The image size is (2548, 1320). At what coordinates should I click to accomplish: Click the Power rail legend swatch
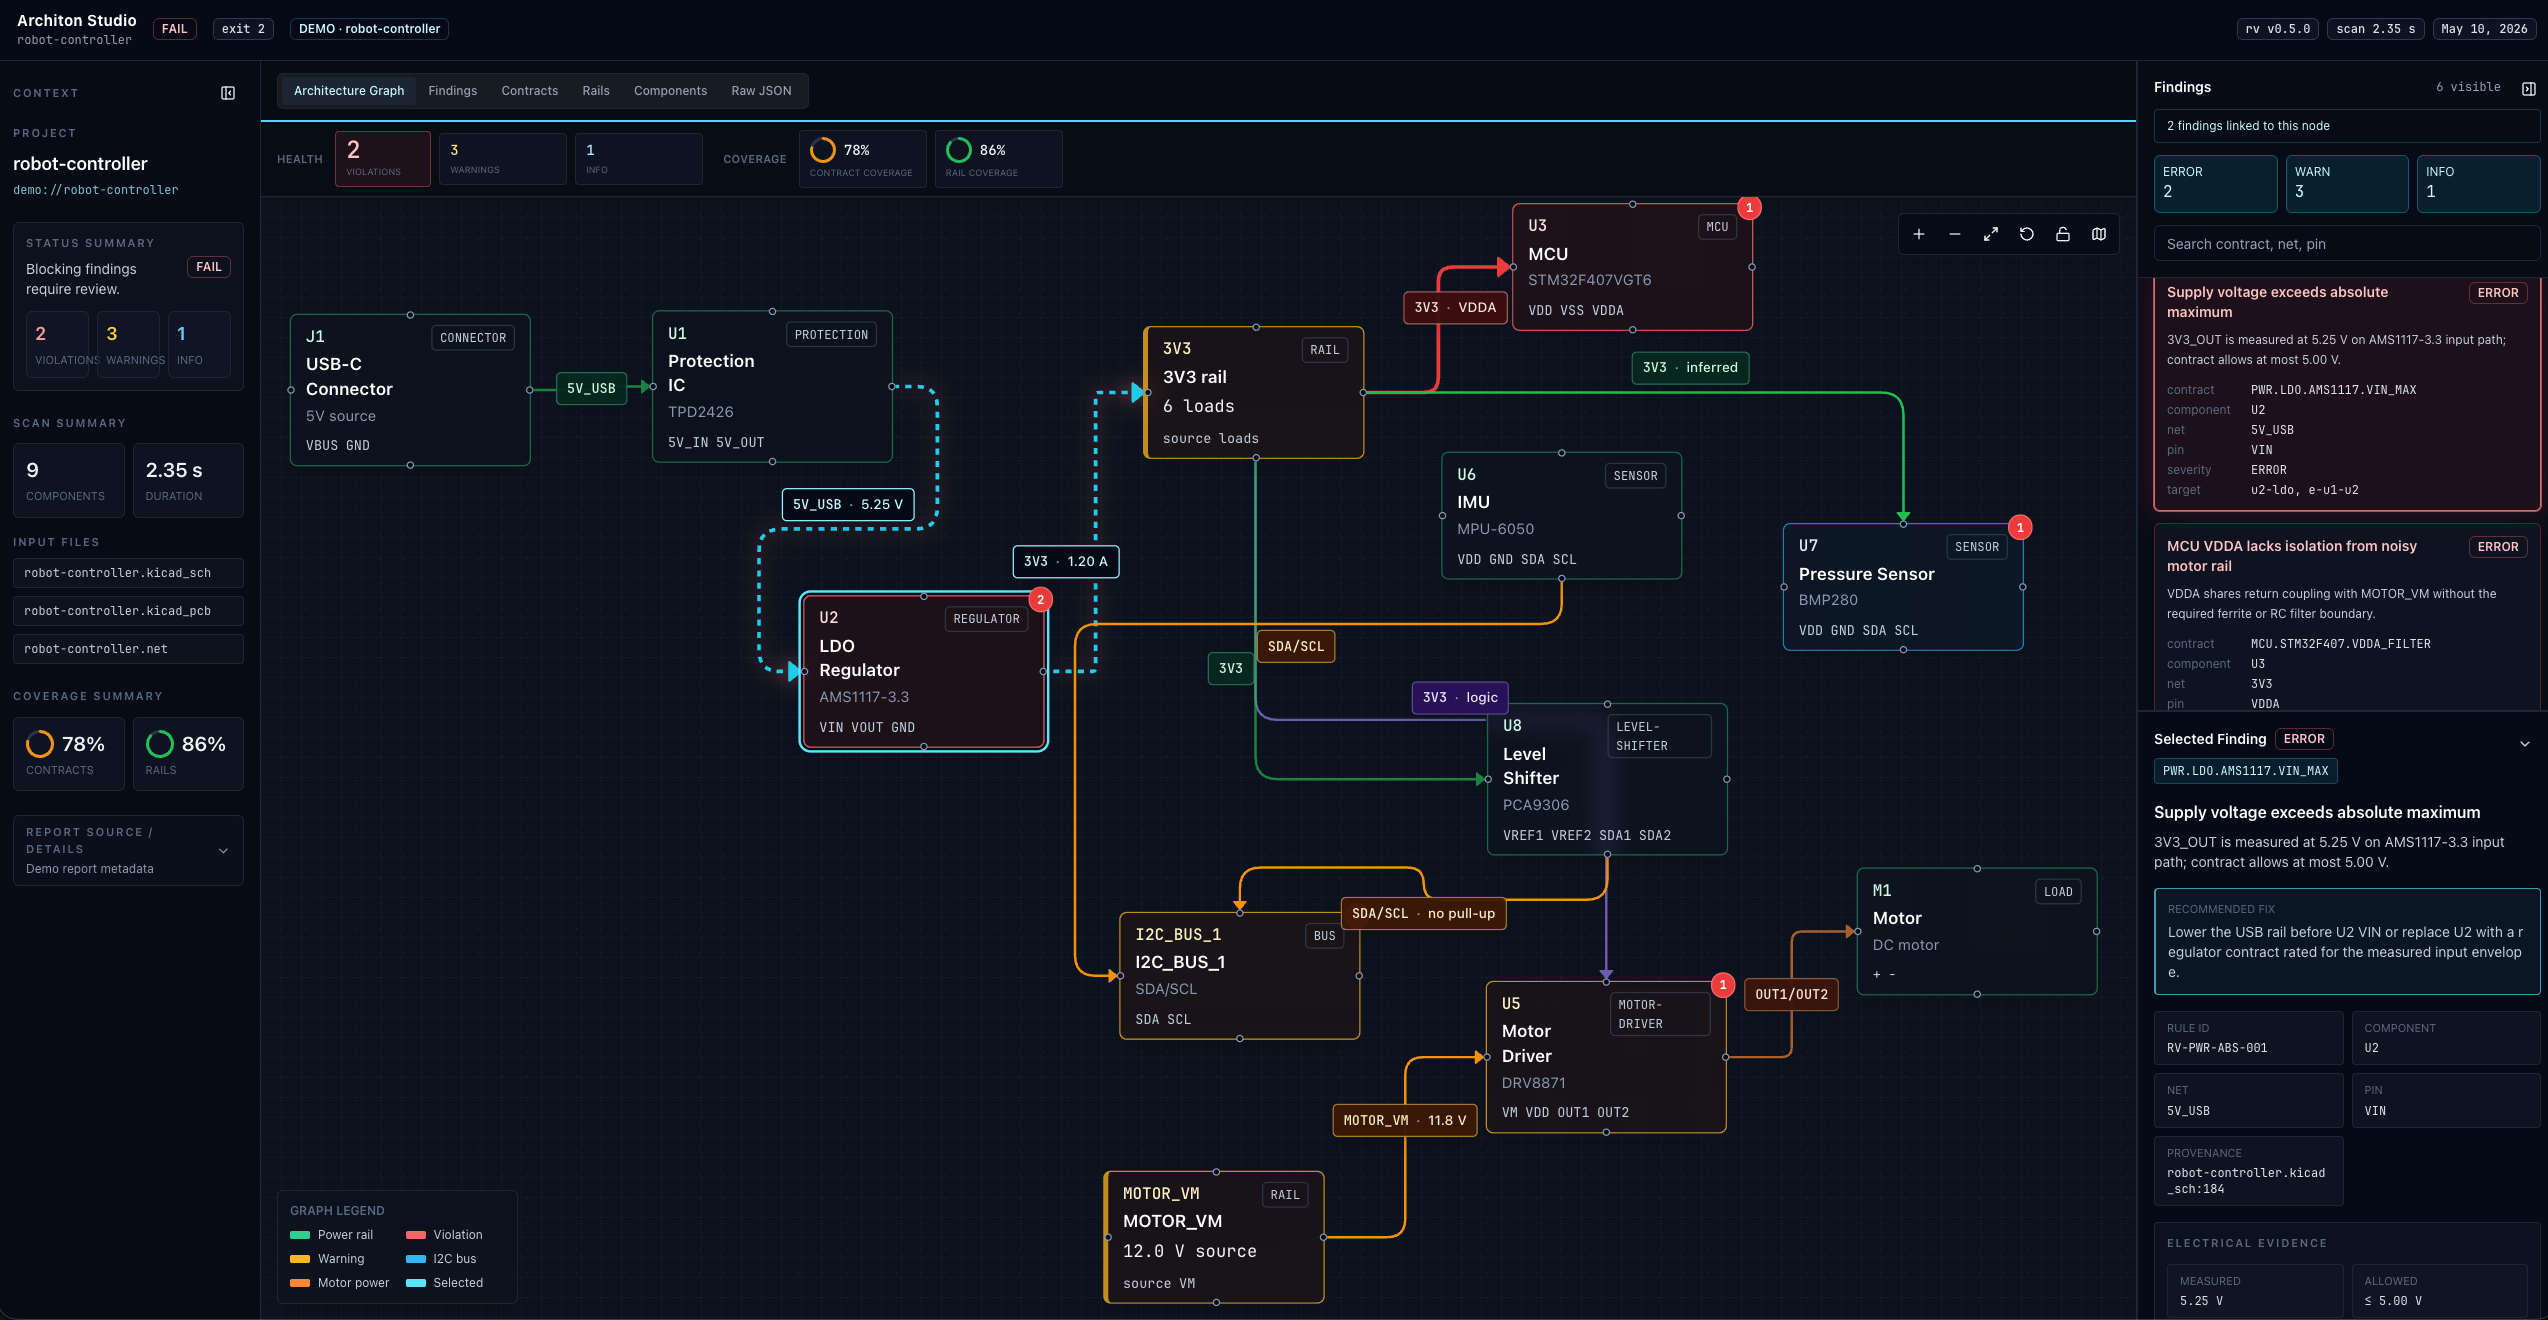pyautogui.click(x=300, y=1235)
